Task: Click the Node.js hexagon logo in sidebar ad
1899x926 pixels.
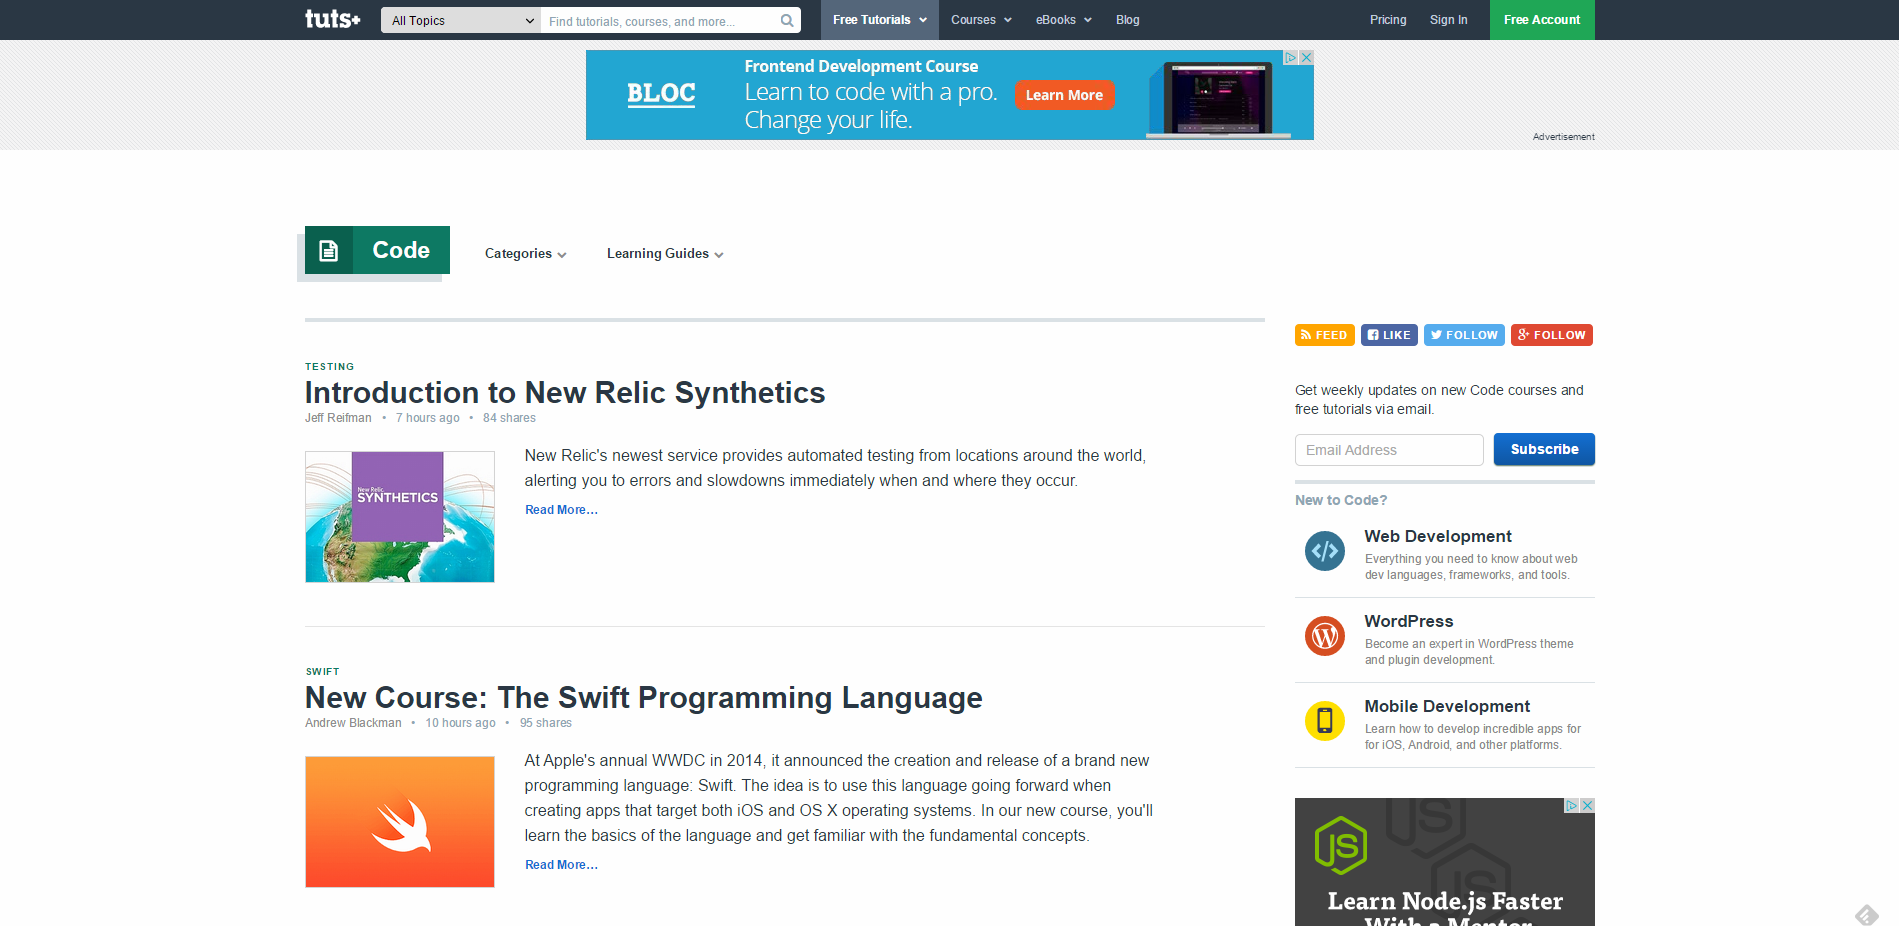Action: point(1341,845)
